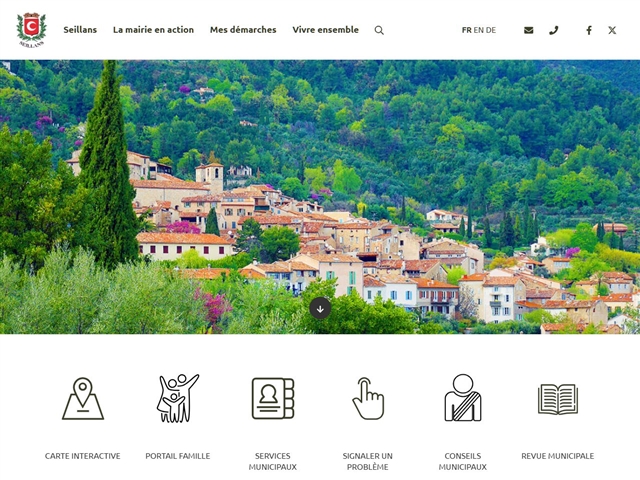Expand the Mes démarches menu
Image resolution: width=640 pixels, height=480 pixels.
pos(243,30)
